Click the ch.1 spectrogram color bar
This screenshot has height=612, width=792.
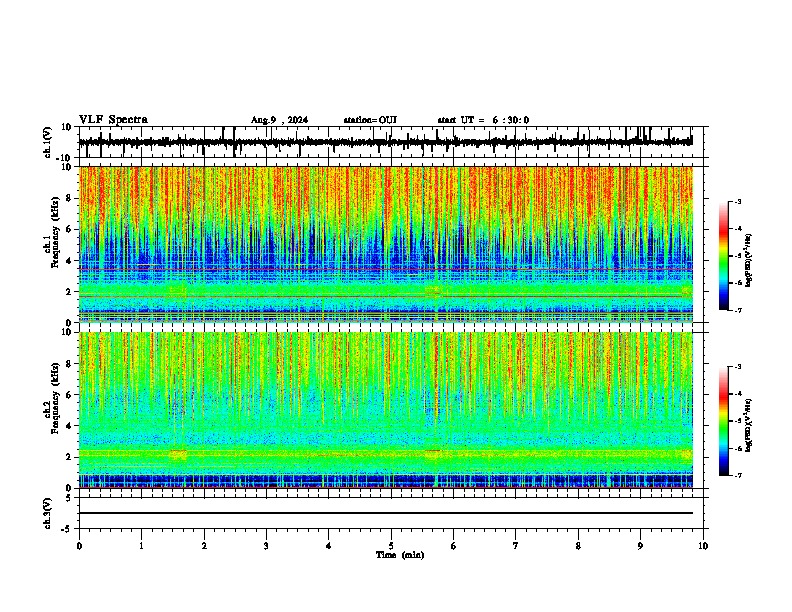(724, 256)
